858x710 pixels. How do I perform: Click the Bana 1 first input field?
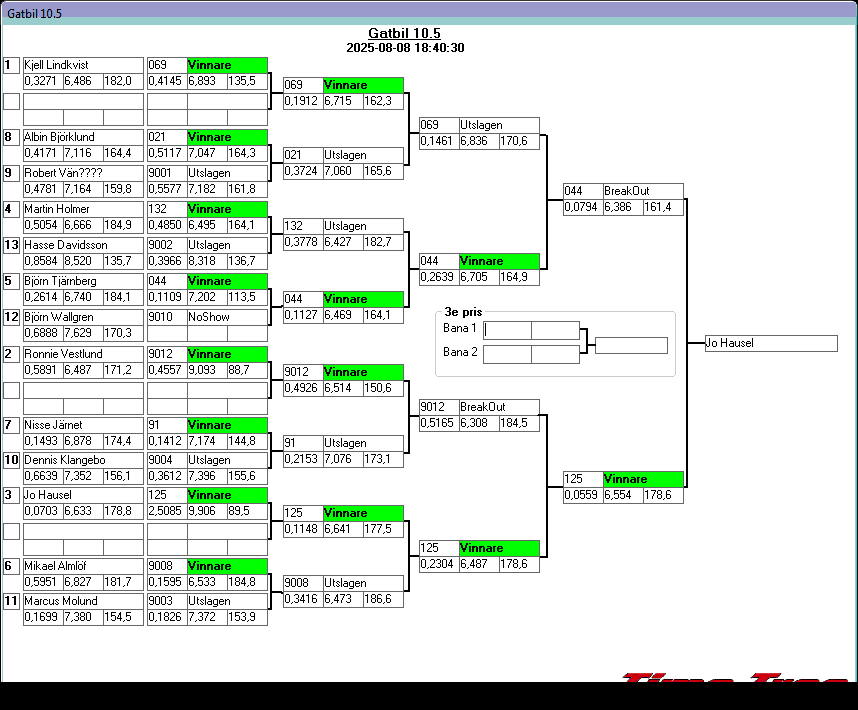point(507,330)
